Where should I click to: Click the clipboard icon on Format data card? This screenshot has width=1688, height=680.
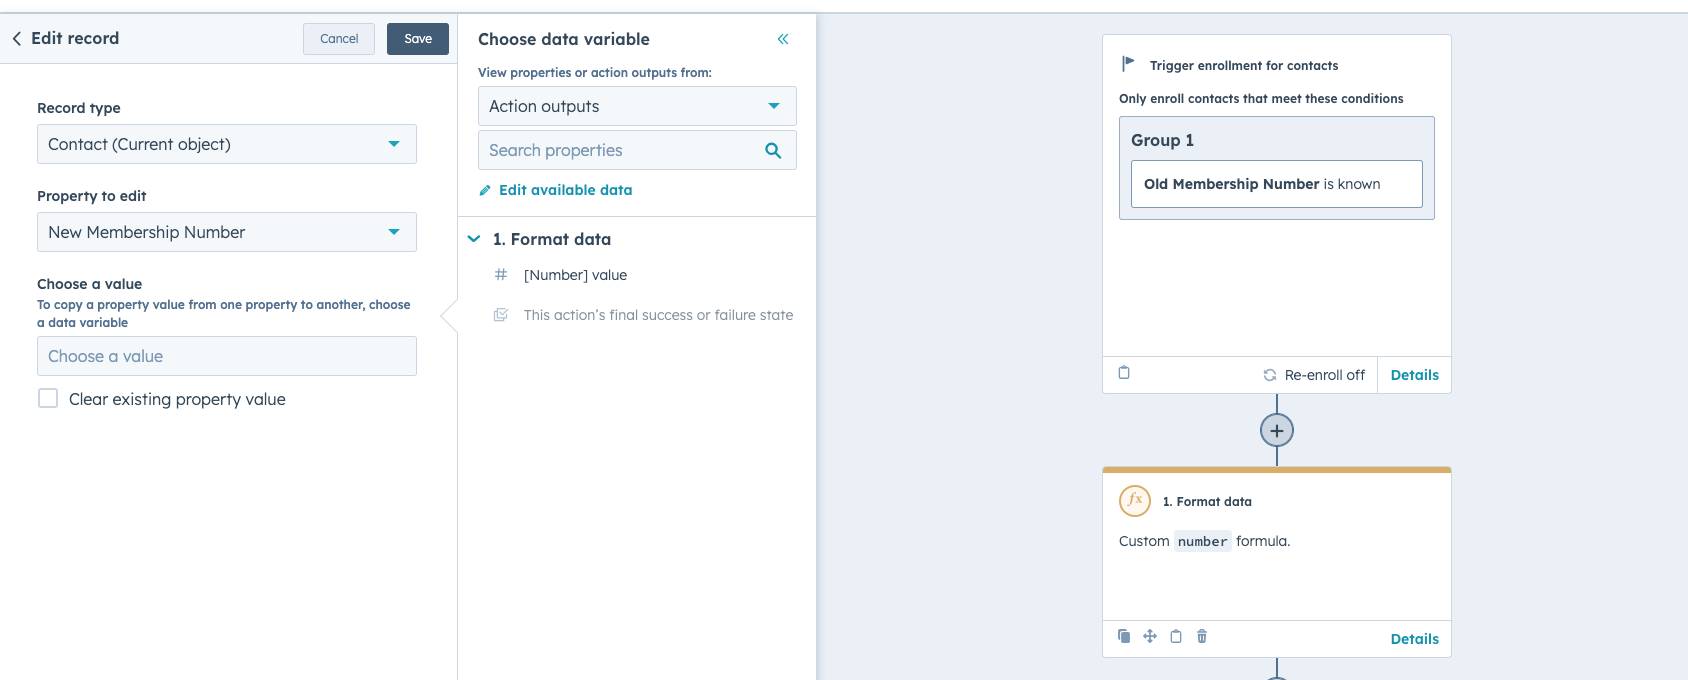click(x=1176, y=636)
